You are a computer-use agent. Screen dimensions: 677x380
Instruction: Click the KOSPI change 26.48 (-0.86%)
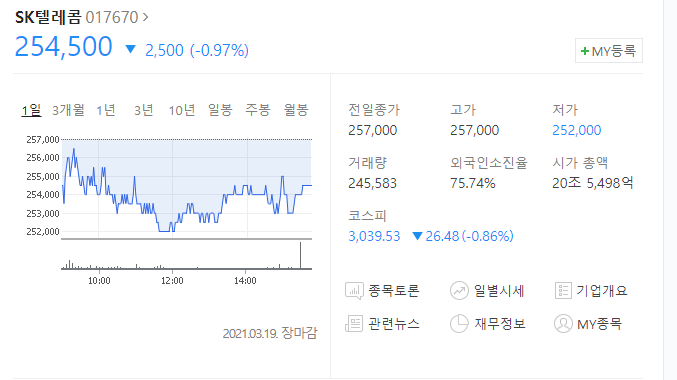(469, 236)
